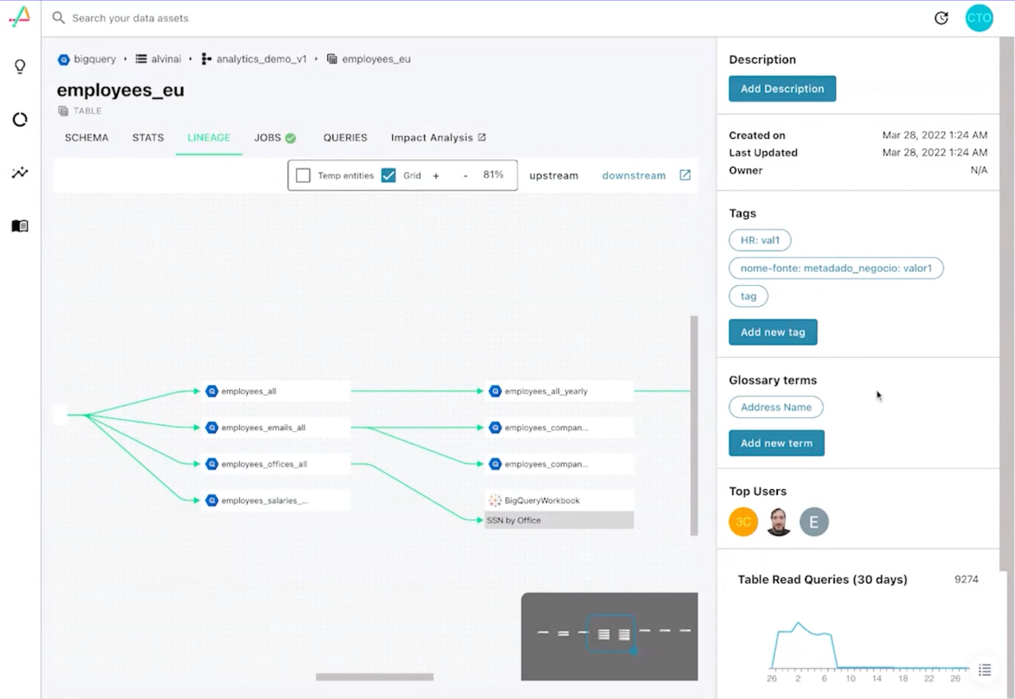The height and width of the screenshot is (699, 1015).
Task: Open the CTO user avatar
Action: [x=979, y=18]
